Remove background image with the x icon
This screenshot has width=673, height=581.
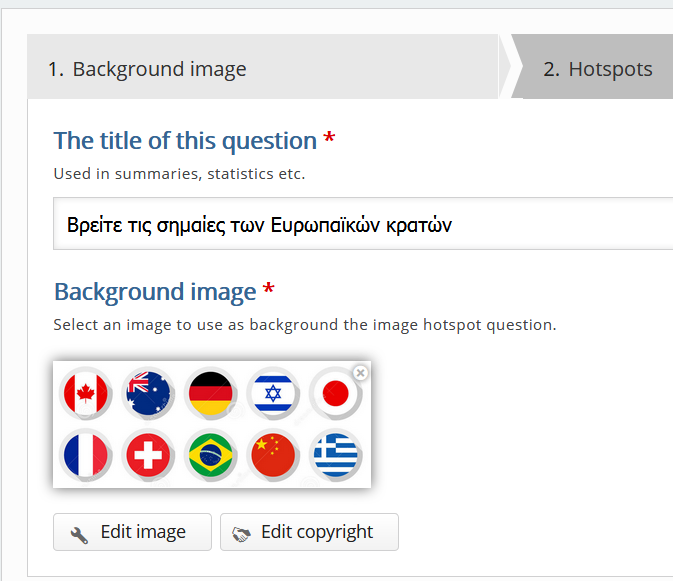(361, 373)
